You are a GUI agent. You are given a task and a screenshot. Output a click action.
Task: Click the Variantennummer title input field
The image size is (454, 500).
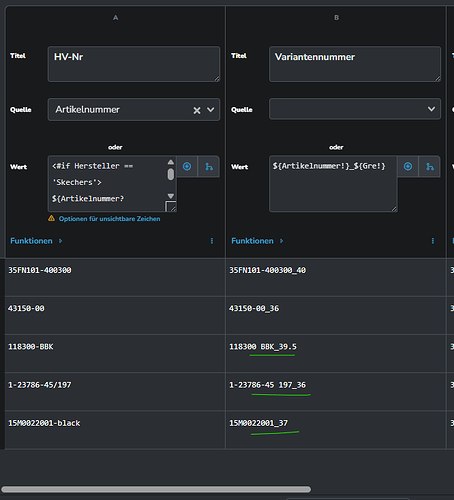[355, 64]
